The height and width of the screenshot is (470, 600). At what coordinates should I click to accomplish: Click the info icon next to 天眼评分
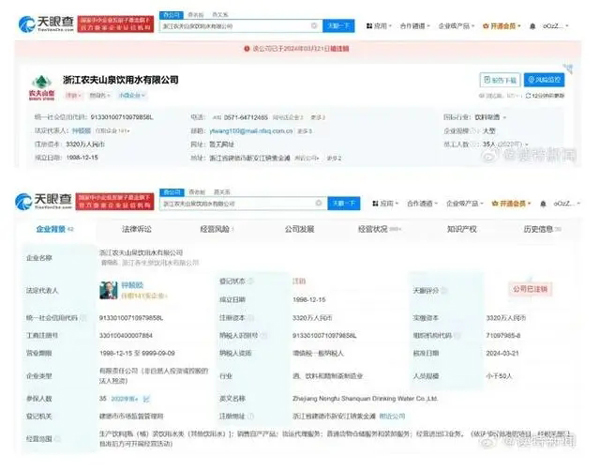click(444, 290)
